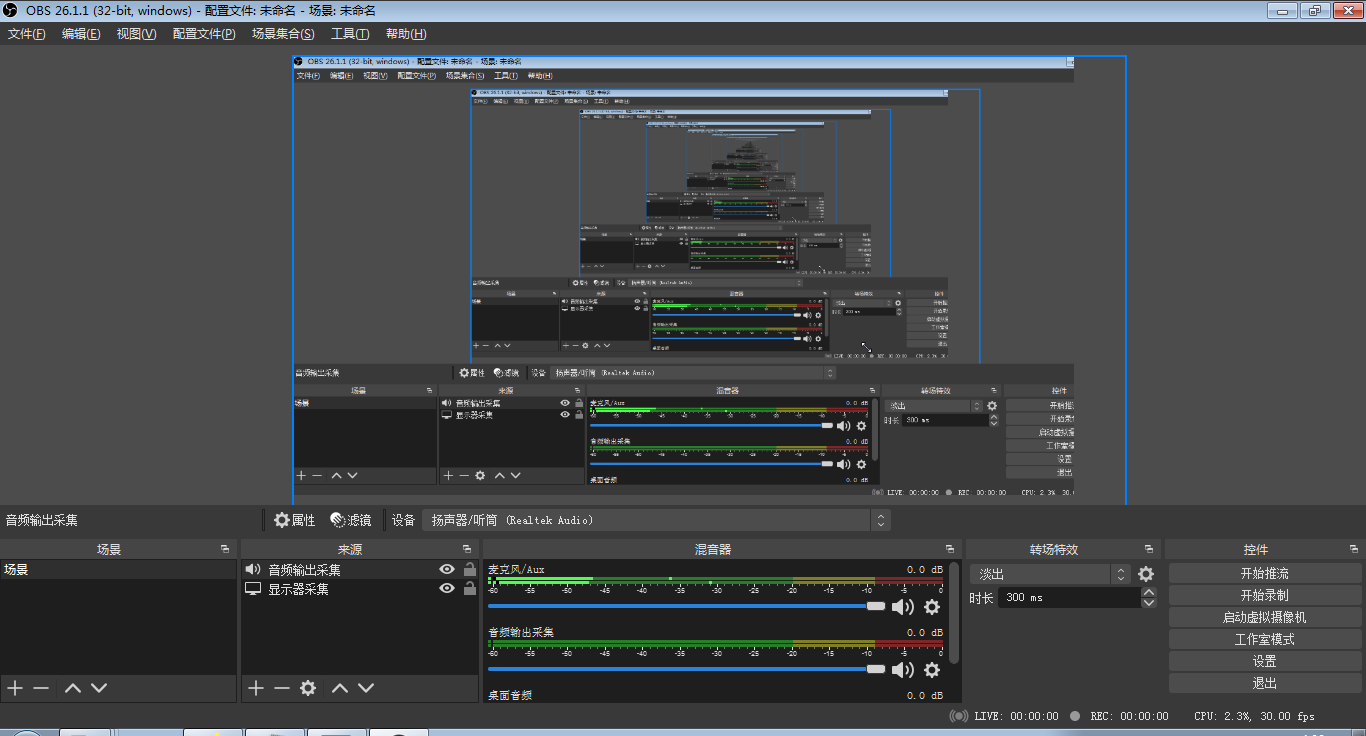Click the REC: 00:00:00 timer text
Image resolution: width=1366 pixels, height=736 pixels.
pos(1129,716)
